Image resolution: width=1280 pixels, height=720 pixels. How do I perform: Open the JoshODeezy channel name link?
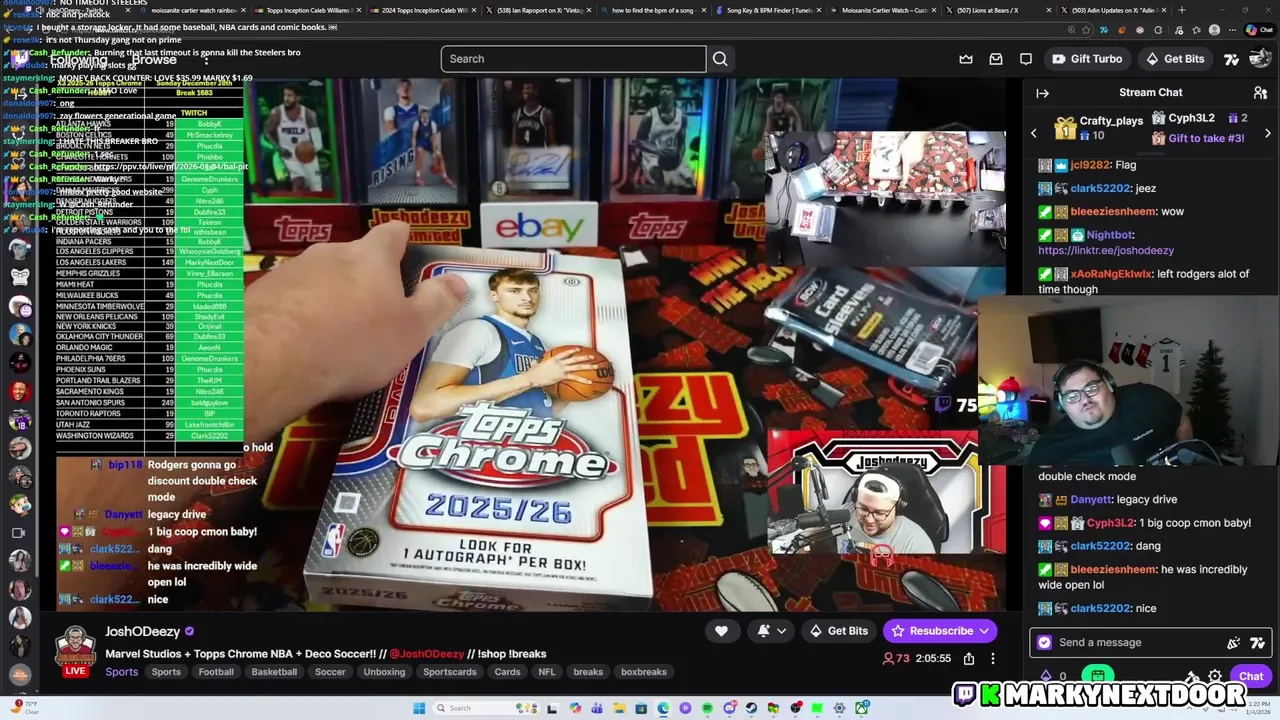click(142, 631)
